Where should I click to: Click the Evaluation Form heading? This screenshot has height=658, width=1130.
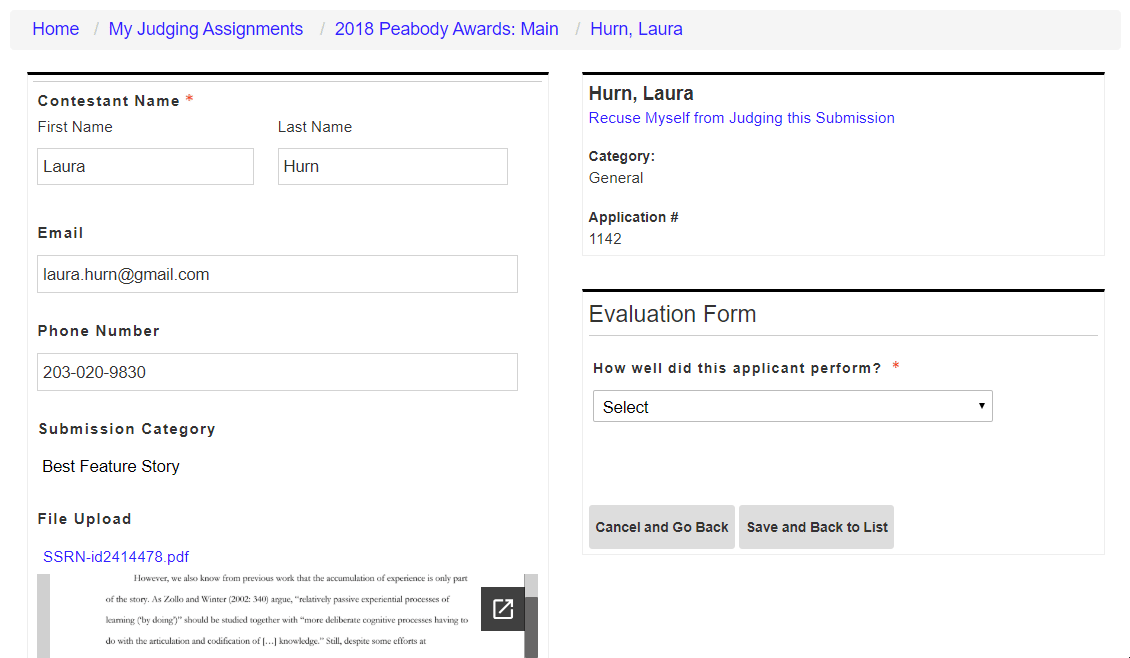672,314
